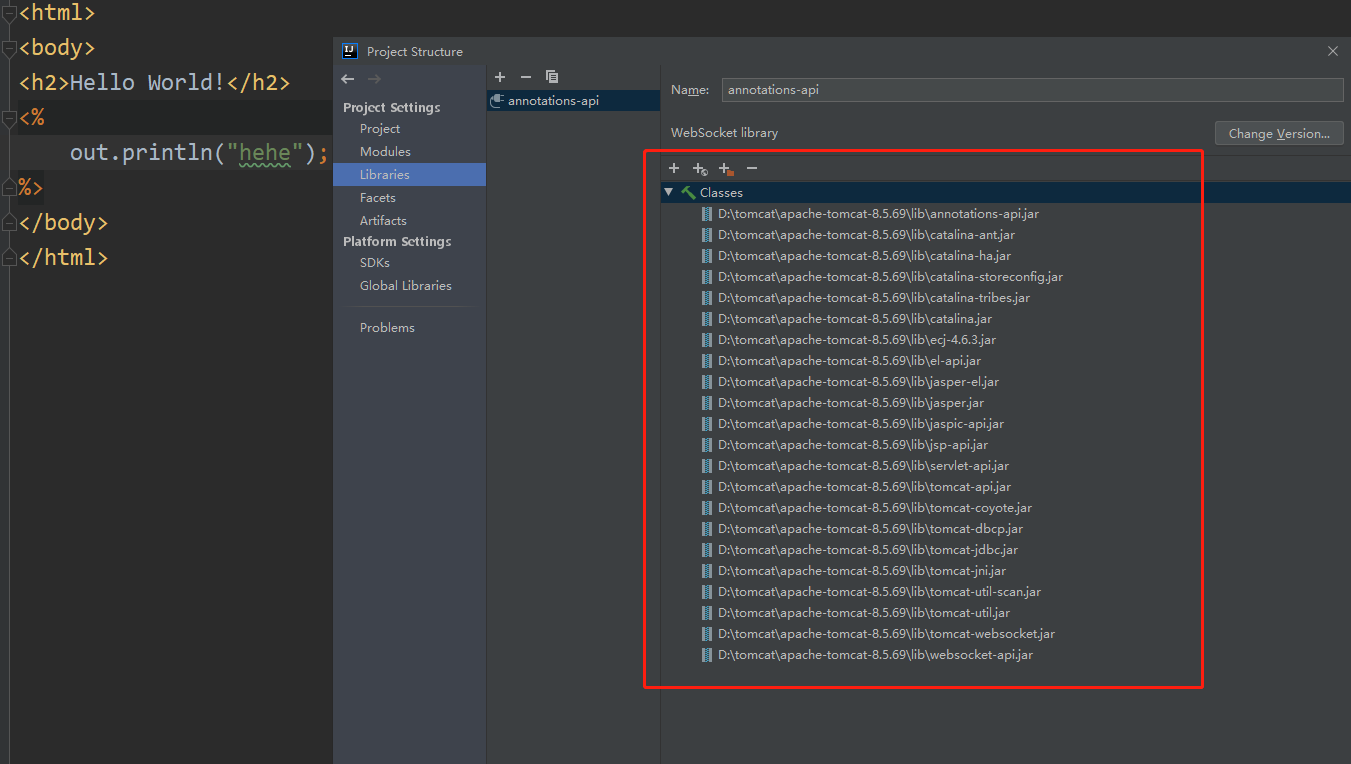Click the IntelliJ logo in the Project Structure title
The width and height of the screenshot is (1351, 764).
point(350,51)
